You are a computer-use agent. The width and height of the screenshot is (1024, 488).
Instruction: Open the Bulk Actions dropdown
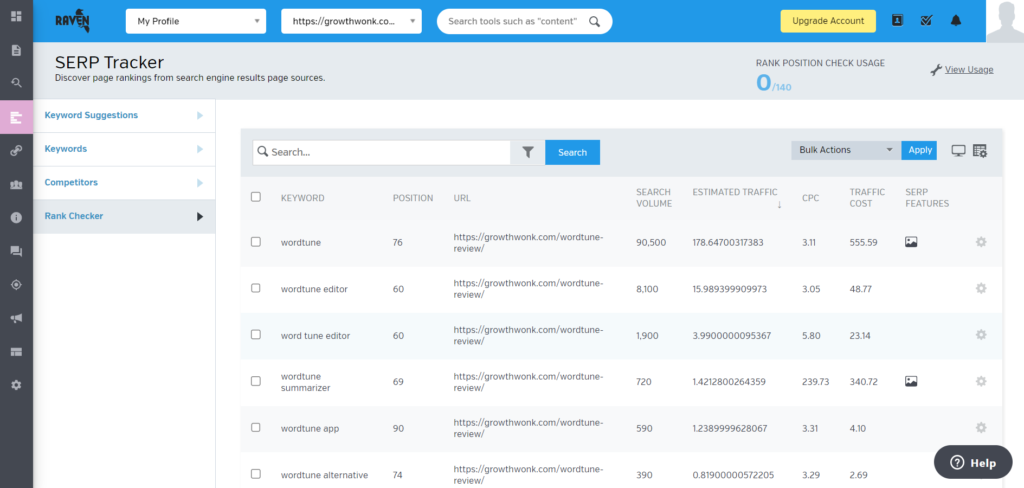click(846, 150)
